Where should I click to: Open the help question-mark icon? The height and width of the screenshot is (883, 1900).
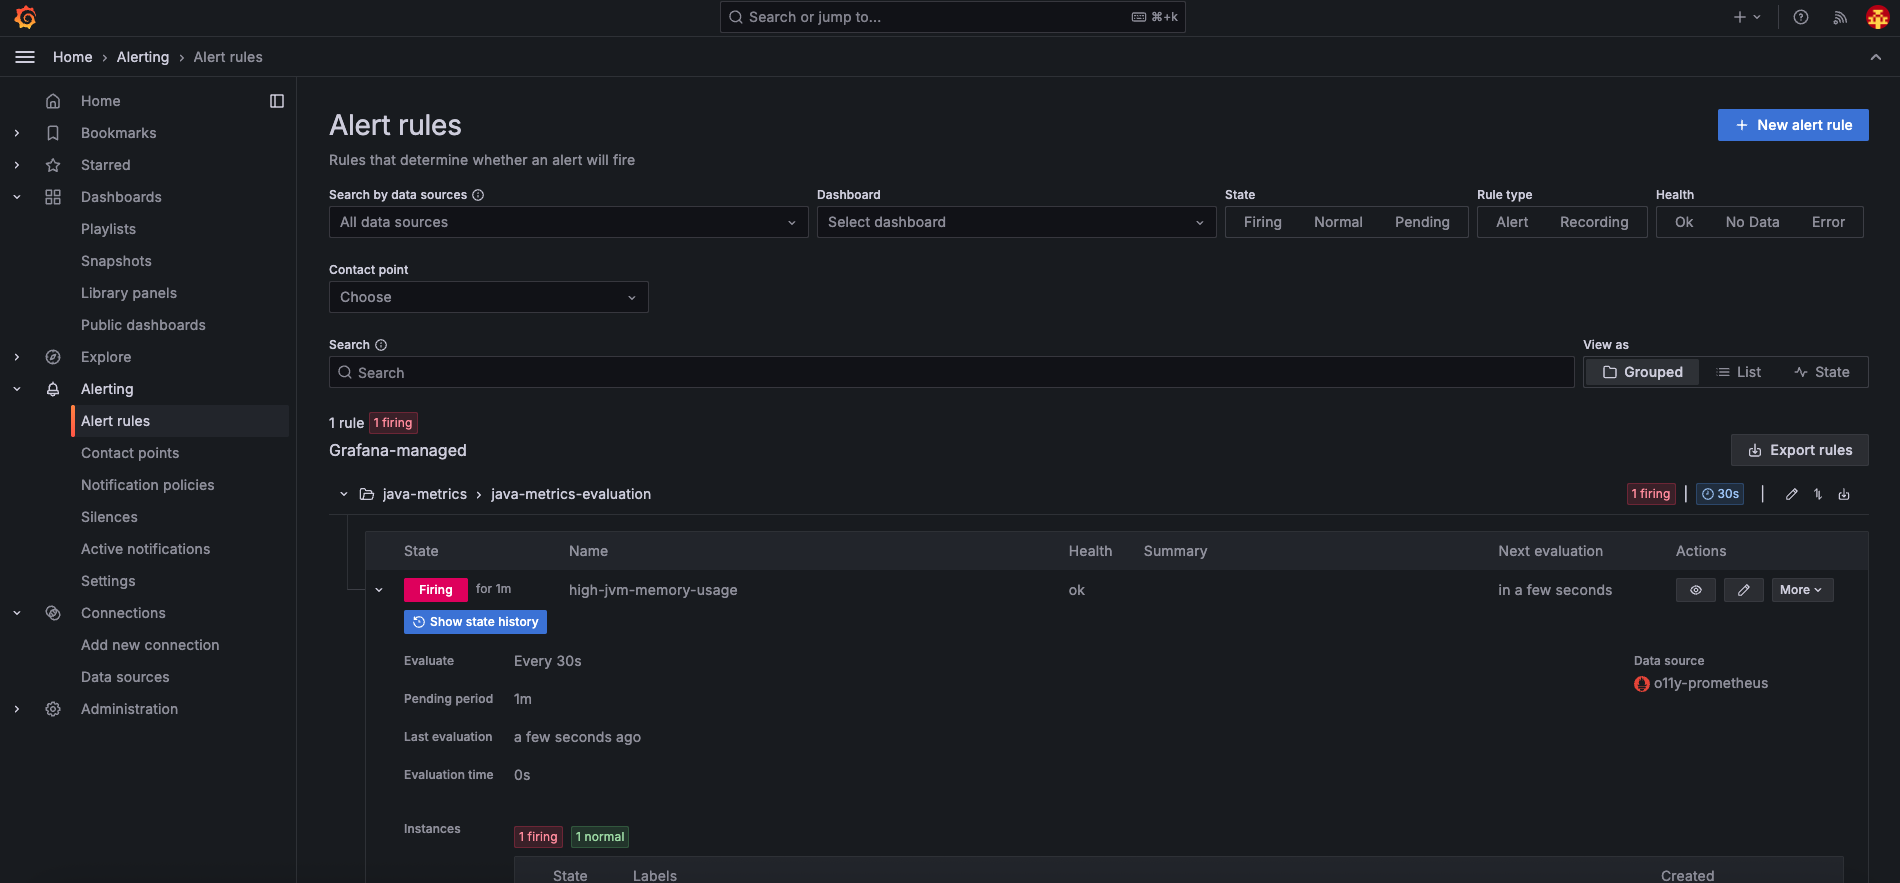click(1801, 17)
